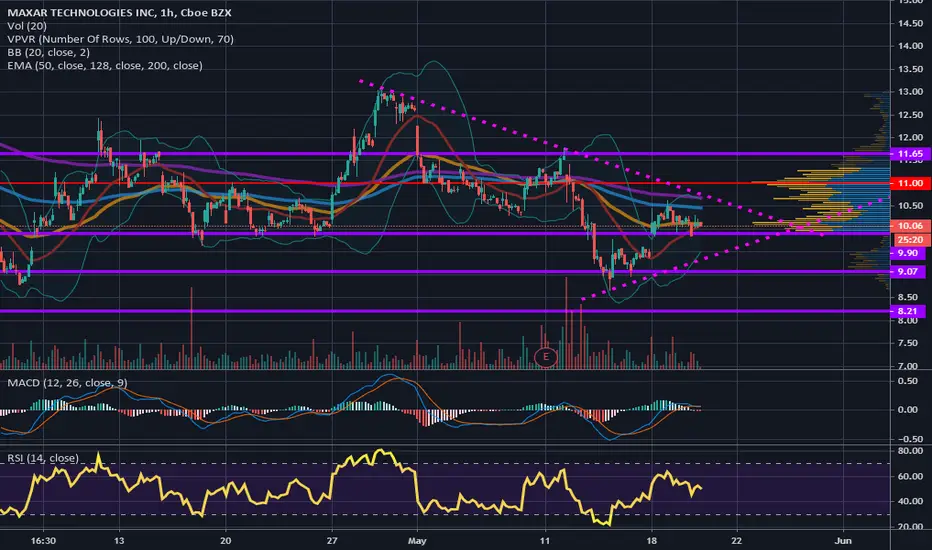The width and height of the screenshot is (932, 550).
Task: Click the 13.00 price scale value
Action: (x=911, y=92)
